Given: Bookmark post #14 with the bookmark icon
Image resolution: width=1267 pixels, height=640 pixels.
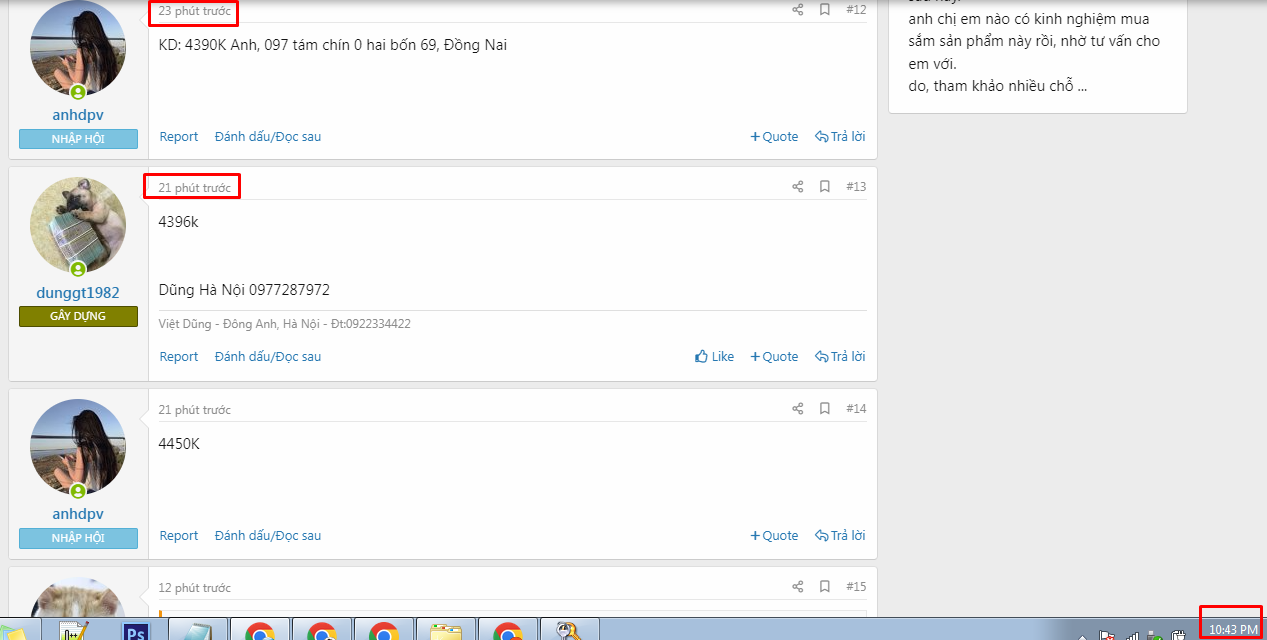Looking at the screenshot, I should [x=825, y=409].
